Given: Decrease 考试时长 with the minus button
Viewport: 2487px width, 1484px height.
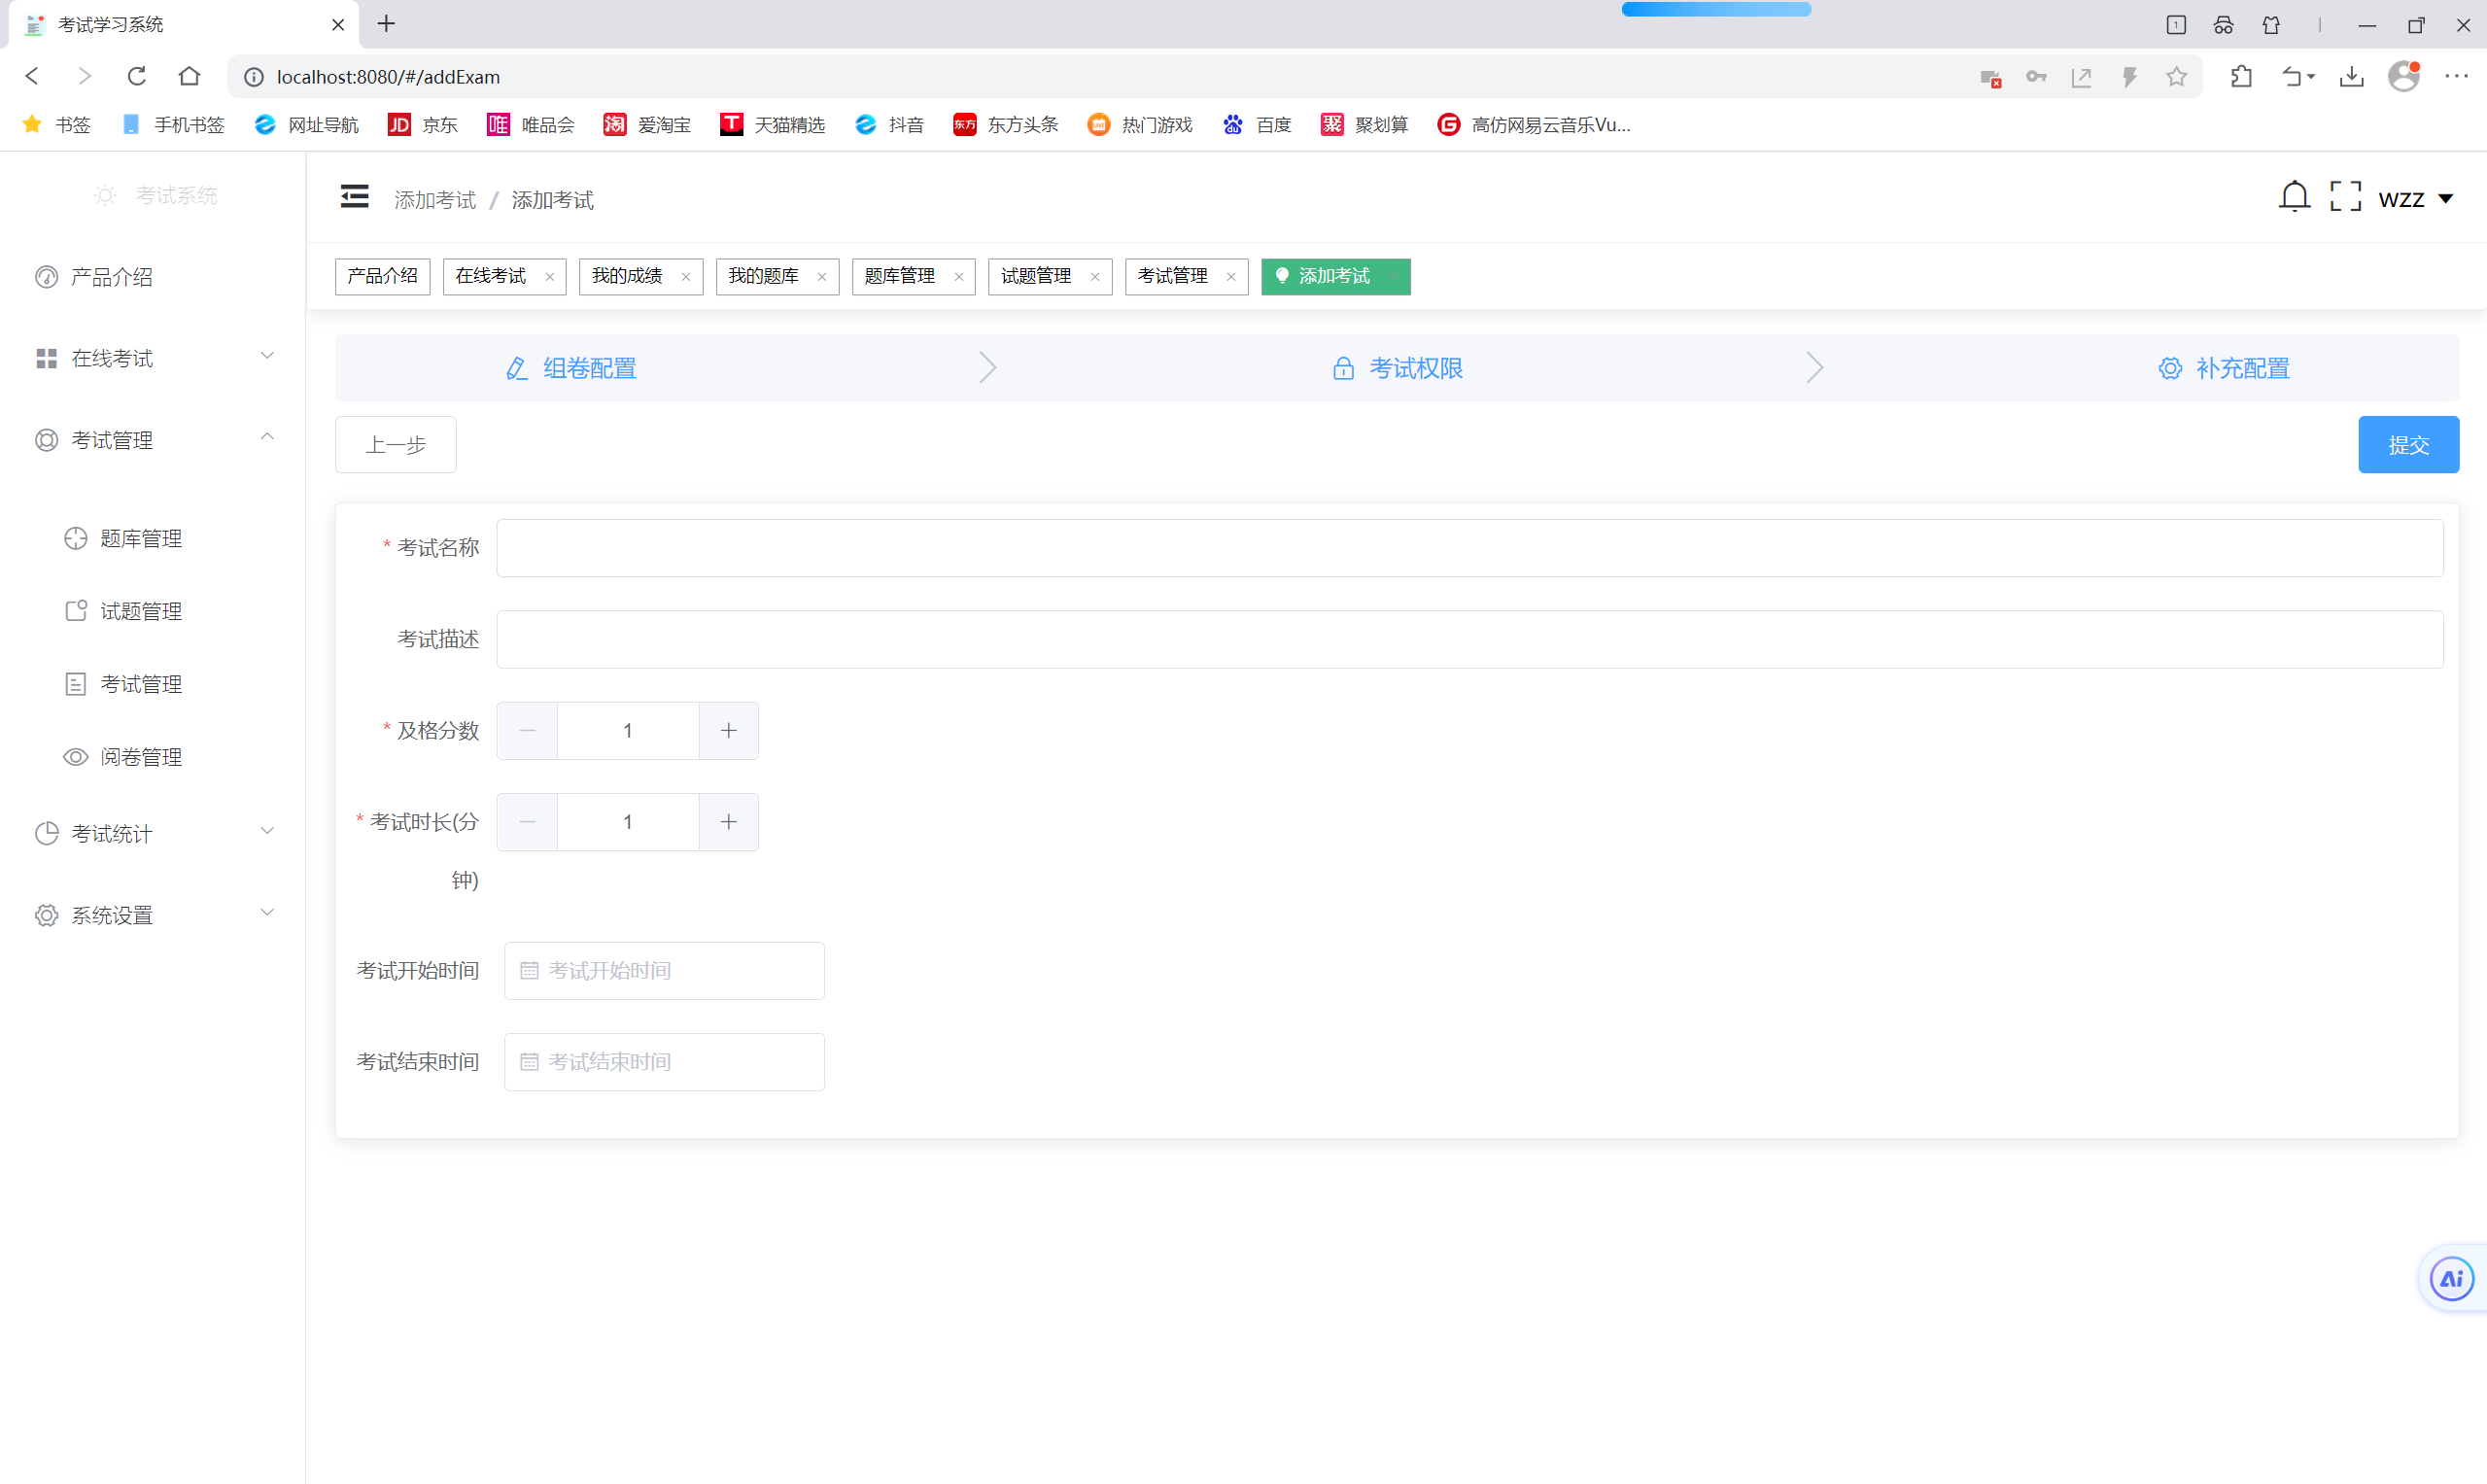Looking at the screenshot, I should [x=527, y=822].
